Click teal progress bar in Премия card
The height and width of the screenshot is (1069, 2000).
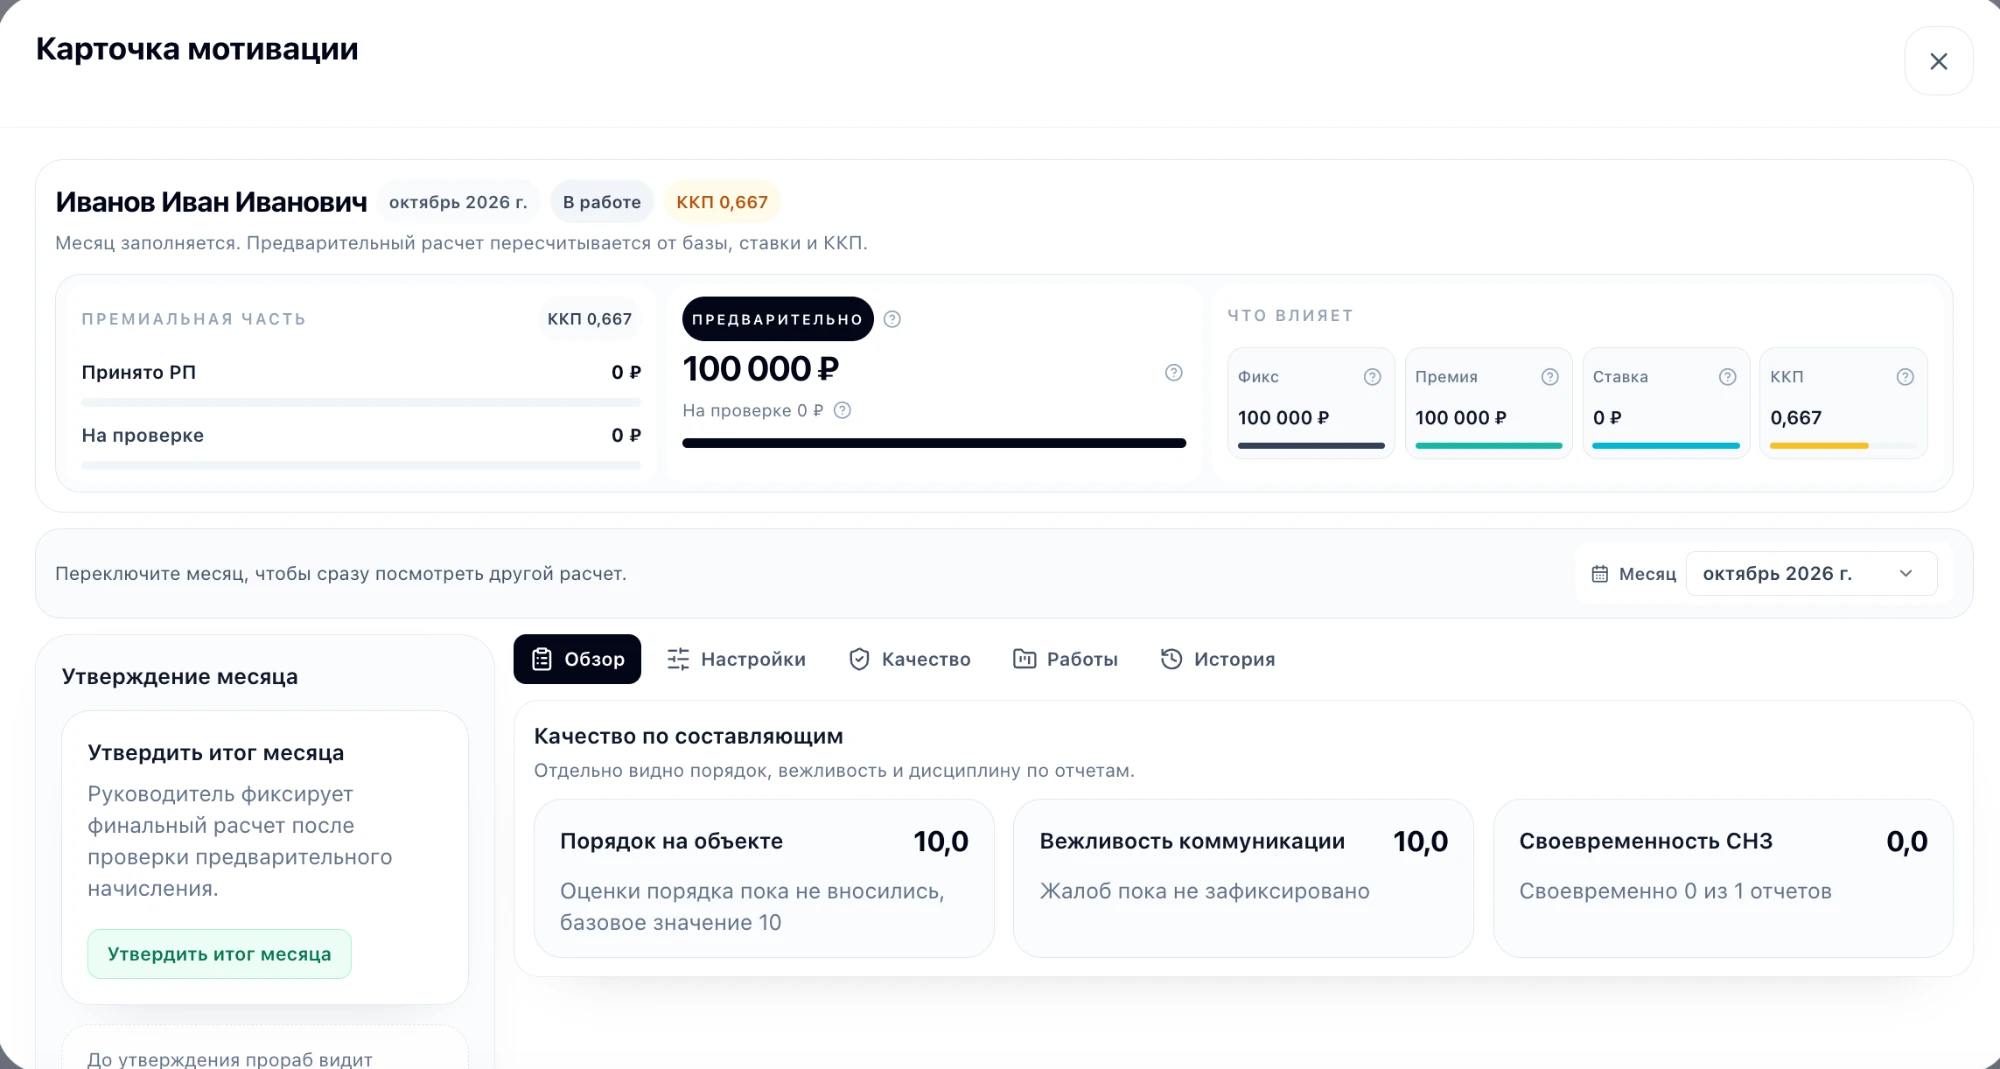tap(1489, 446)
